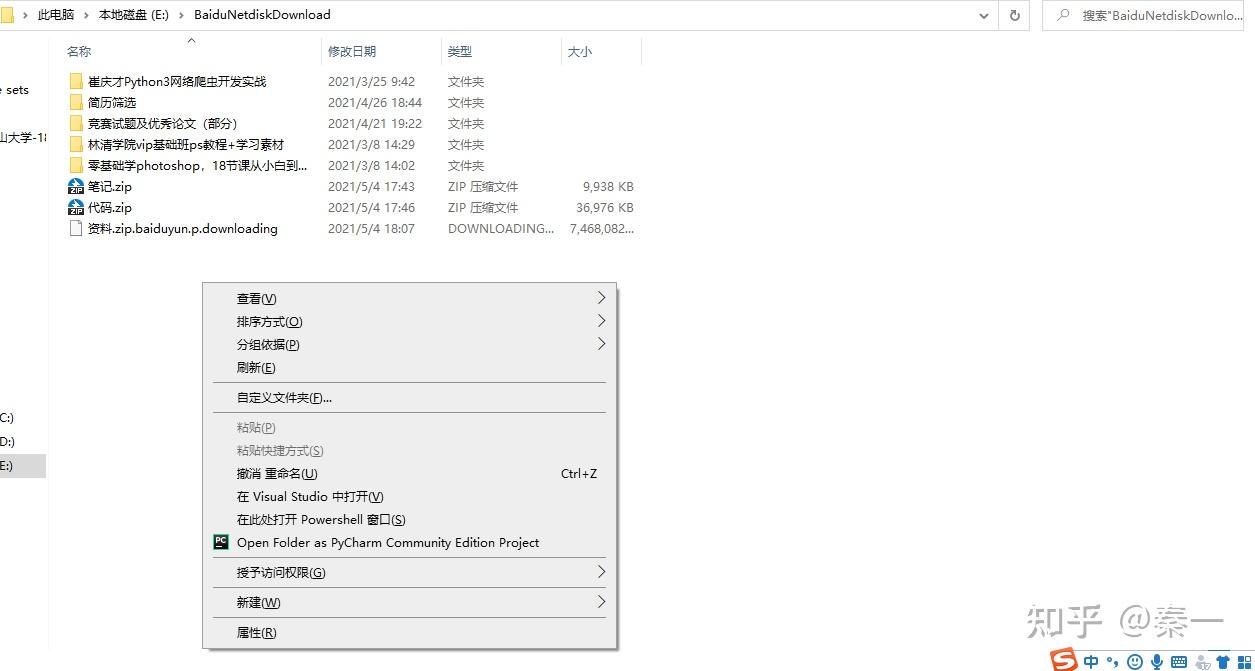Click chevron before 此电脑 in breadcrumb

[24, 15]
